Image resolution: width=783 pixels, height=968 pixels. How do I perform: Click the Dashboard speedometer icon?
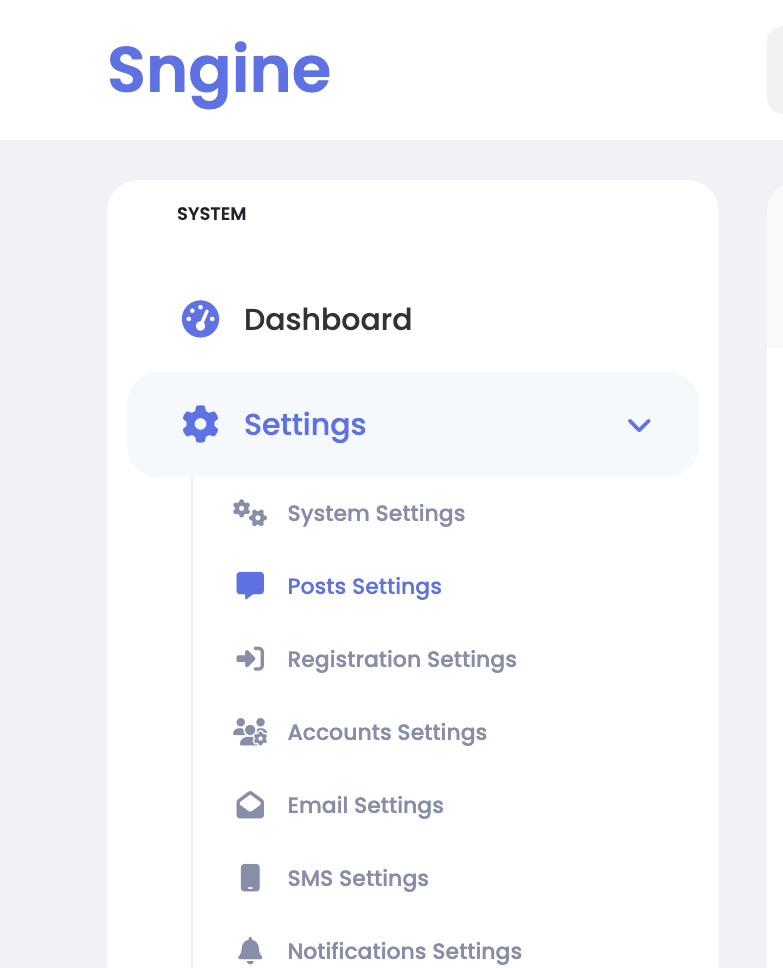click(200, 319)
